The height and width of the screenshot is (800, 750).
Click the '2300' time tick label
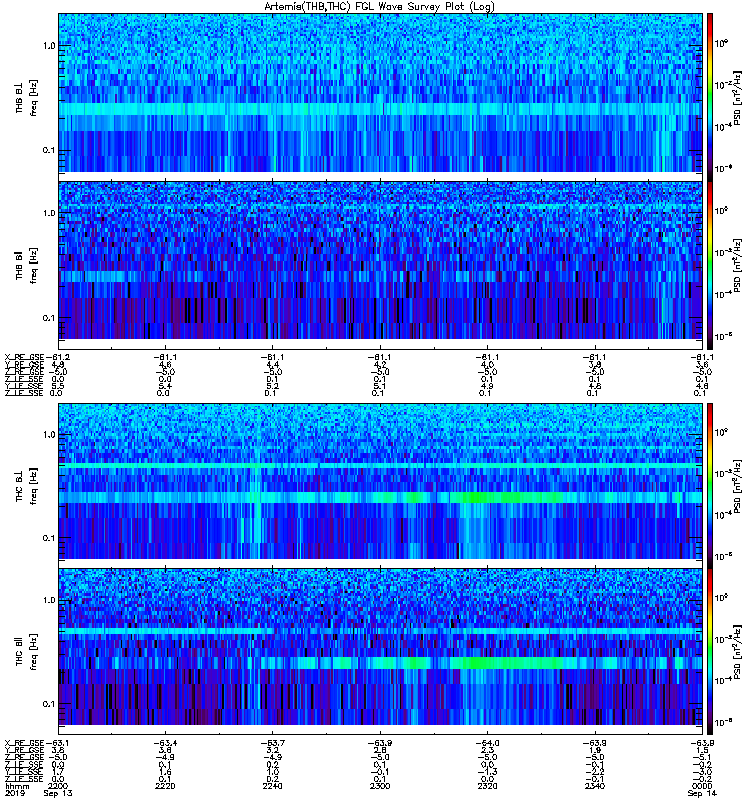(380, 786)
